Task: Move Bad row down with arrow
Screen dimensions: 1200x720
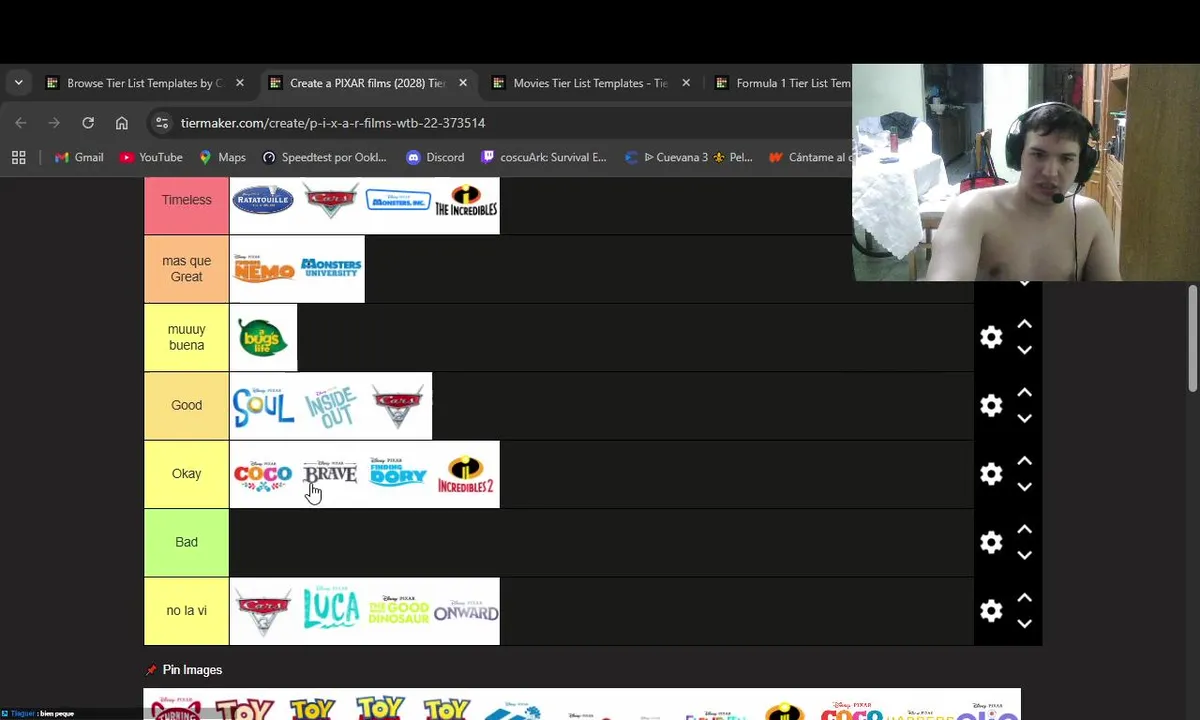Action: 1024,555
